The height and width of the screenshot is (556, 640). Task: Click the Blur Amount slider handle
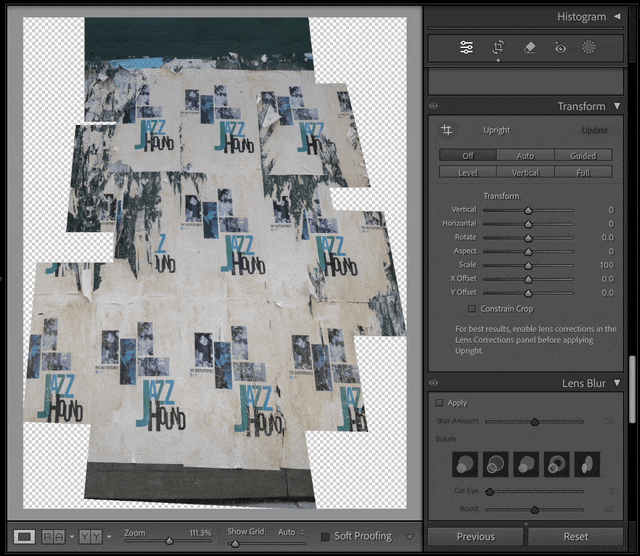(x=535, y=422)
